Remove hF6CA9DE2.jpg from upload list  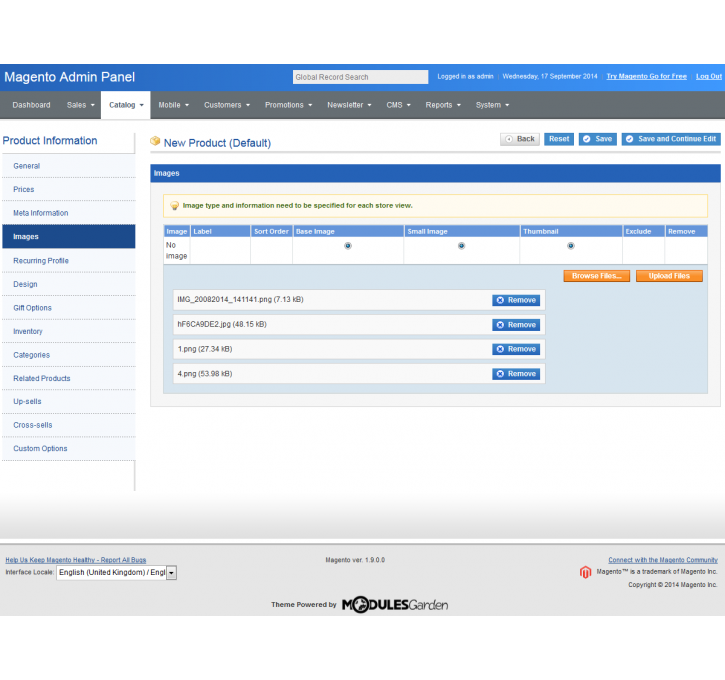pyautogui.click(x=516, y=325)
